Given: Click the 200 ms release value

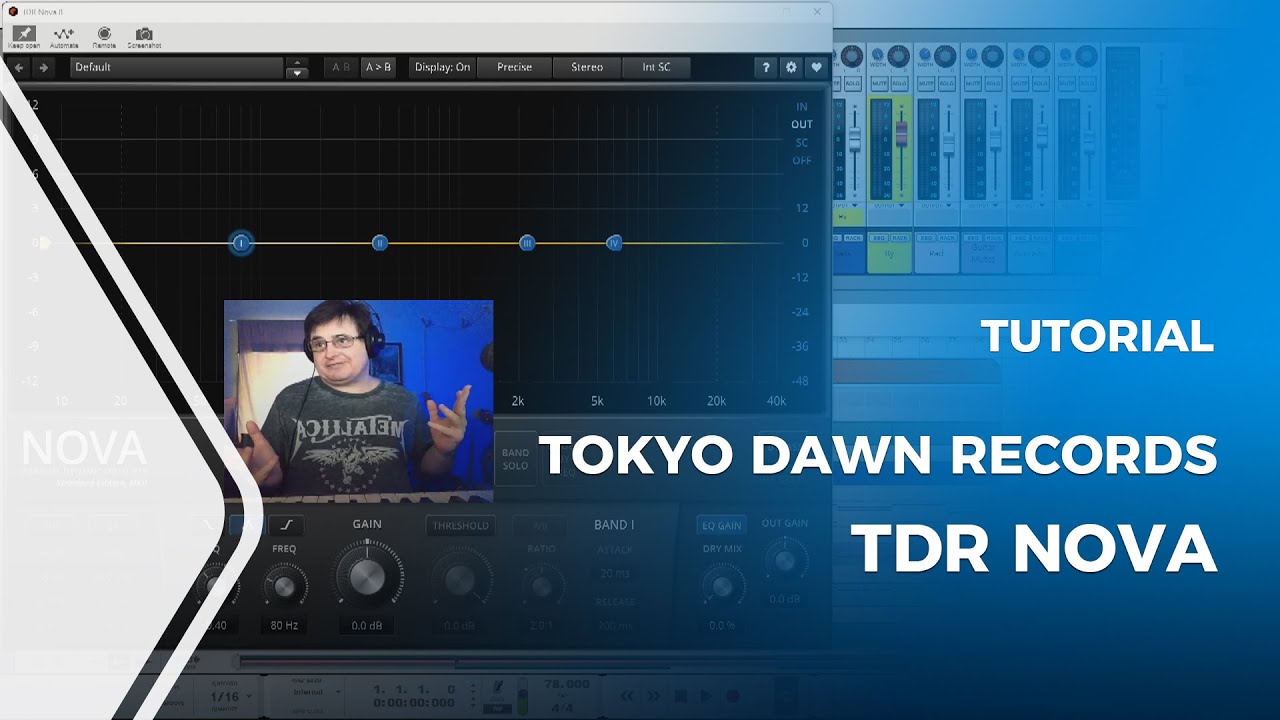Looking at the screenshot, I should click(614, 626).
